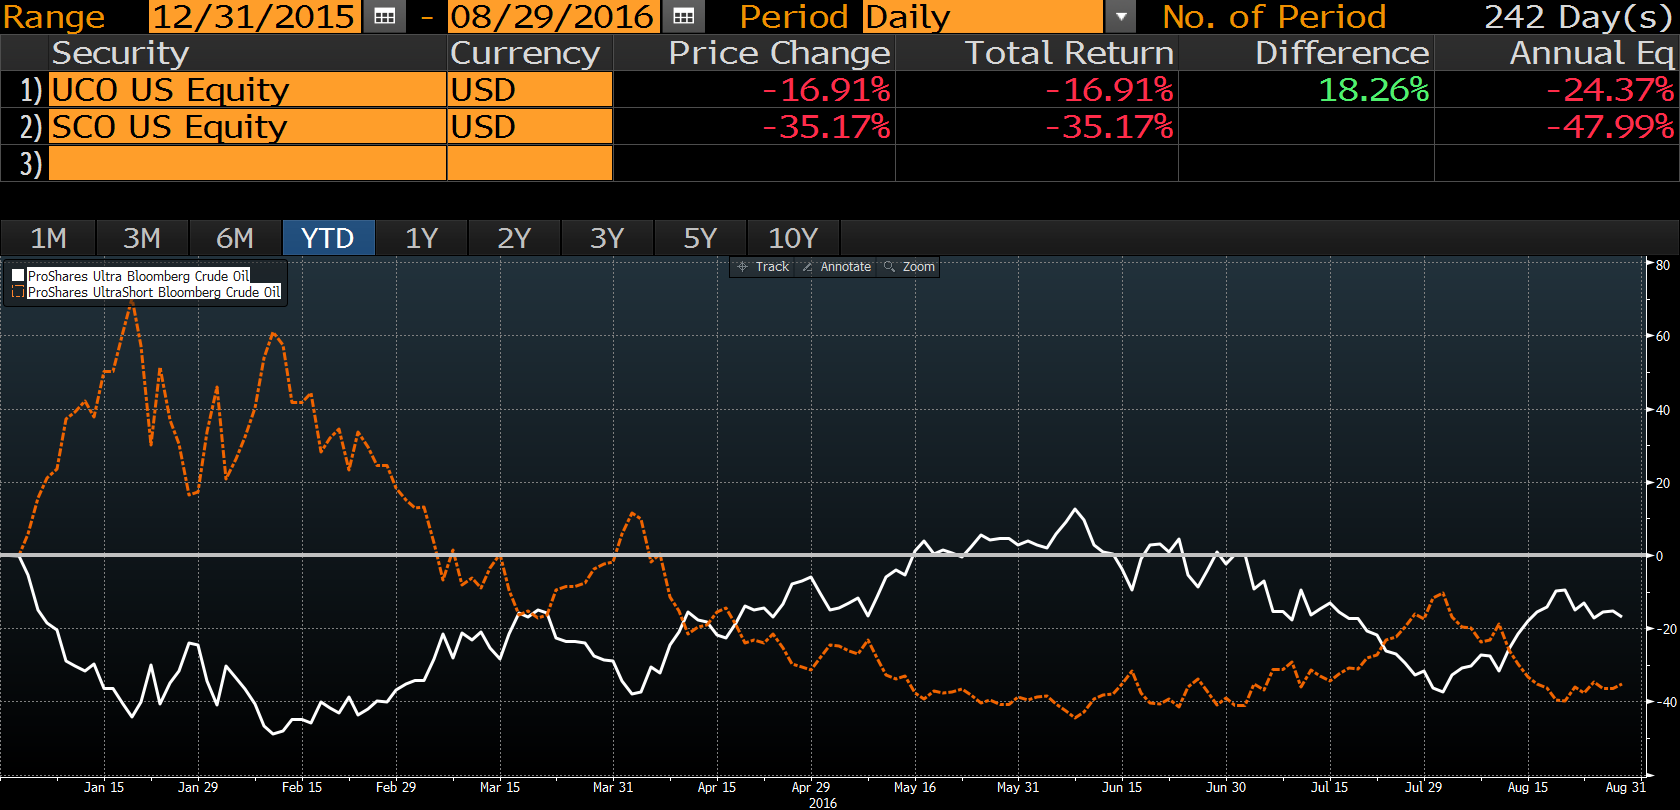Screen dimensions: 1680x810
Task: Click the ProShares Ultra Bloomberg Crude Oil legend label
Action: click(x=138, y=276)
